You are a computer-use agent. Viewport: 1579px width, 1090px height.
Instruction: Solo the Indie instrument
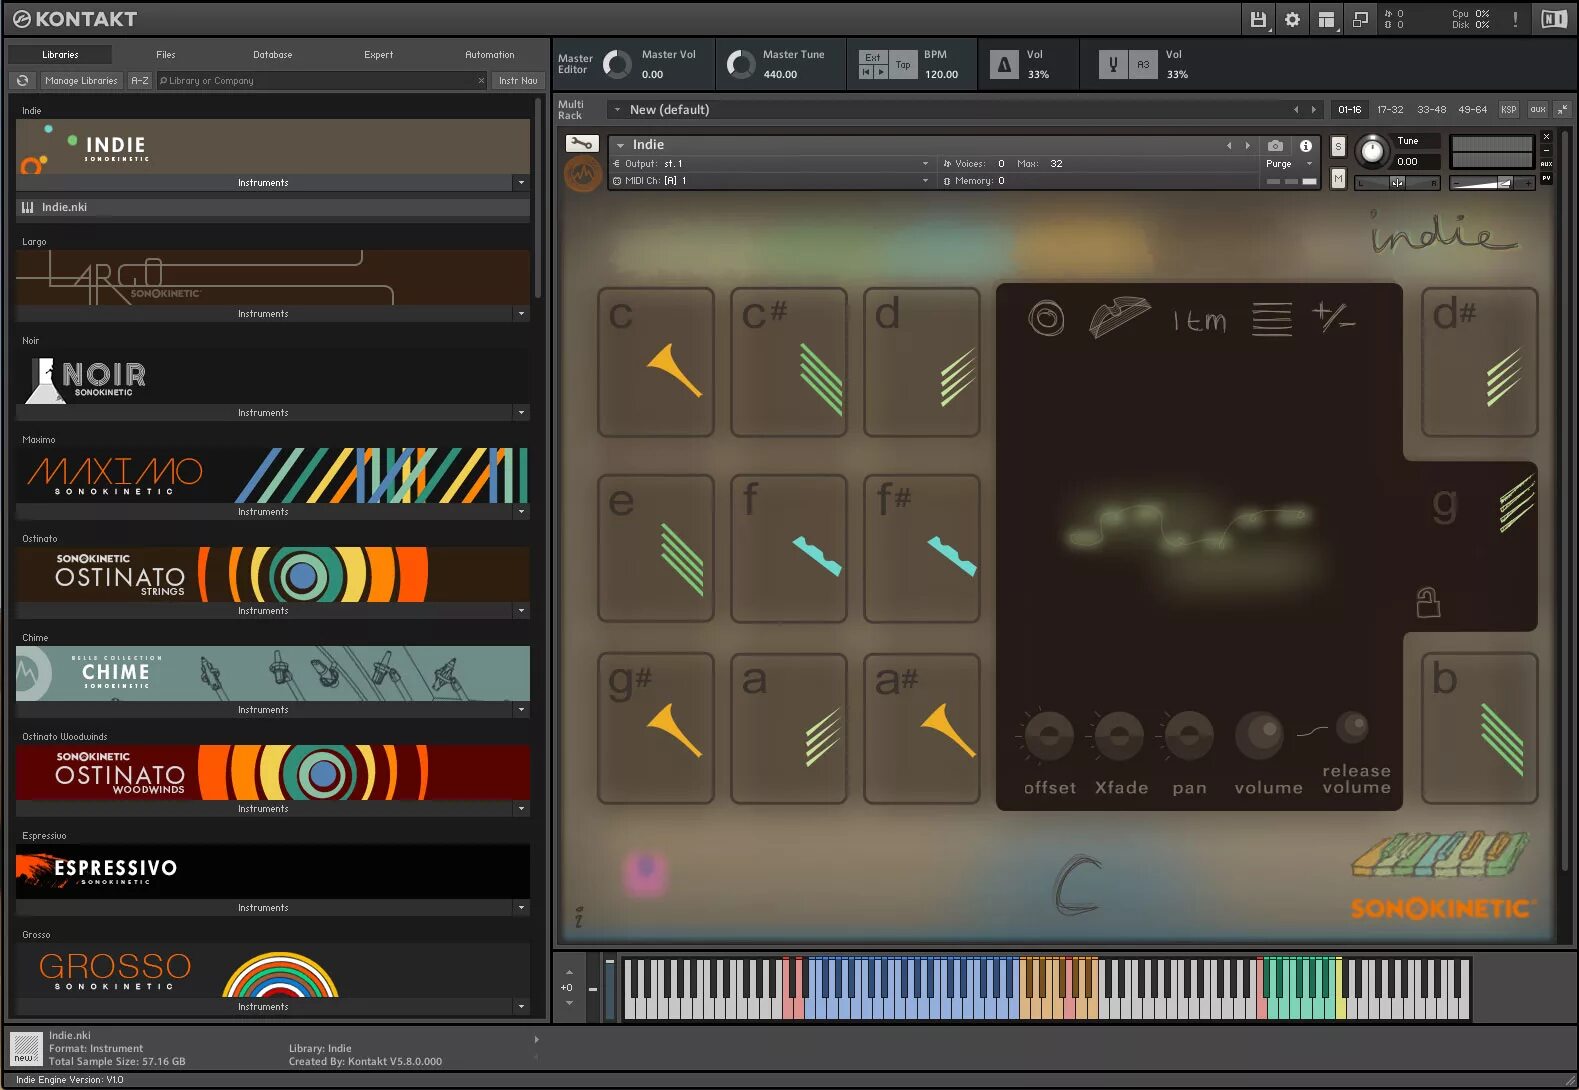(x=1338, y=147)
